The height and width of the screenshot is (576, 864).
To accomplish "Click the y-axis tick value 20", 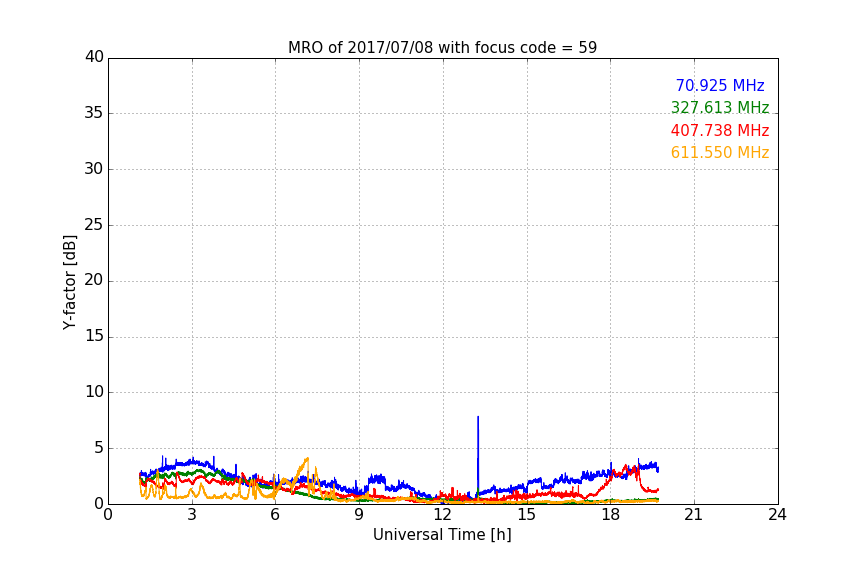I will tap(94, 280).
